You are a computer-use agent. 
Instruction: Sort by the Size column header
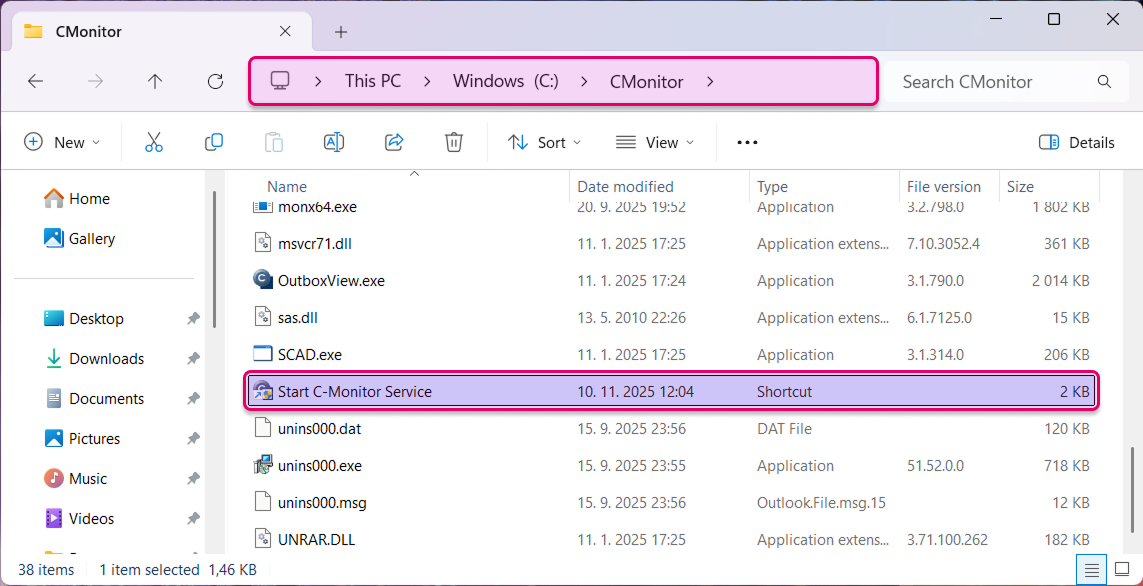(x=1021, y=187)
